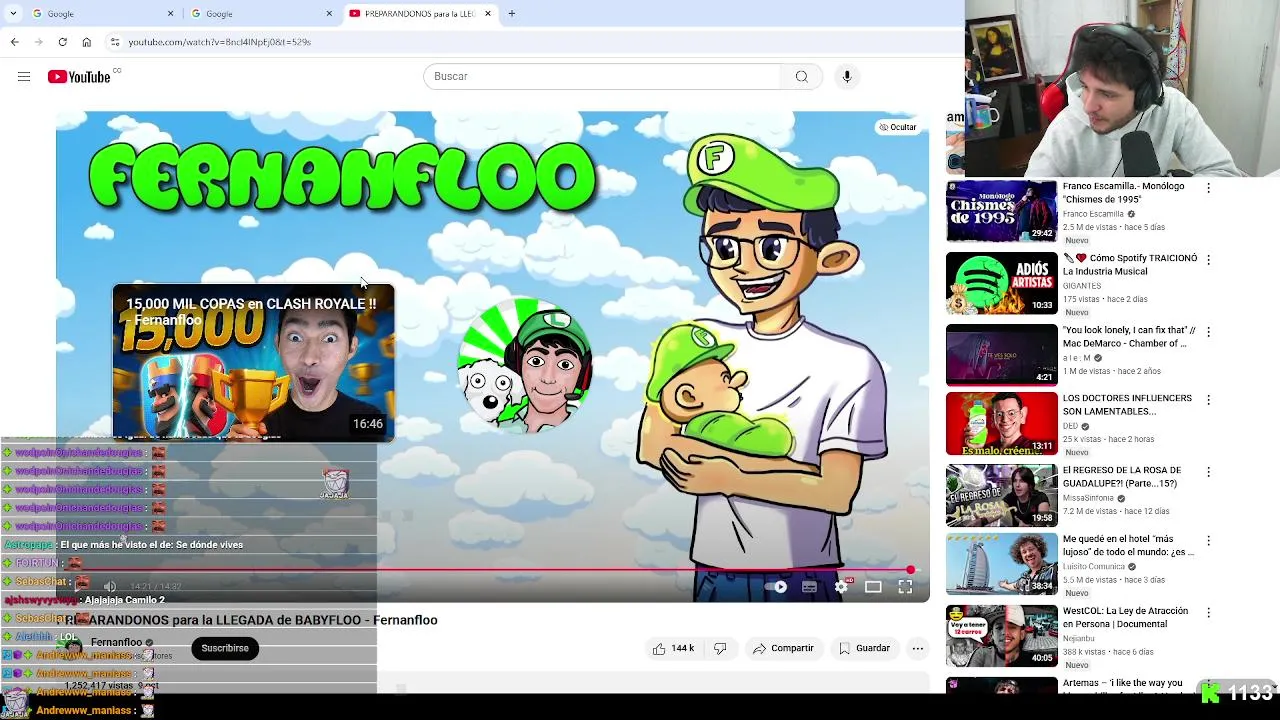Open Cómo Spotify TRAICIONÓ video title
Image resolution: width=1280 pixels, height=720 pixels.
point(1130,265)
